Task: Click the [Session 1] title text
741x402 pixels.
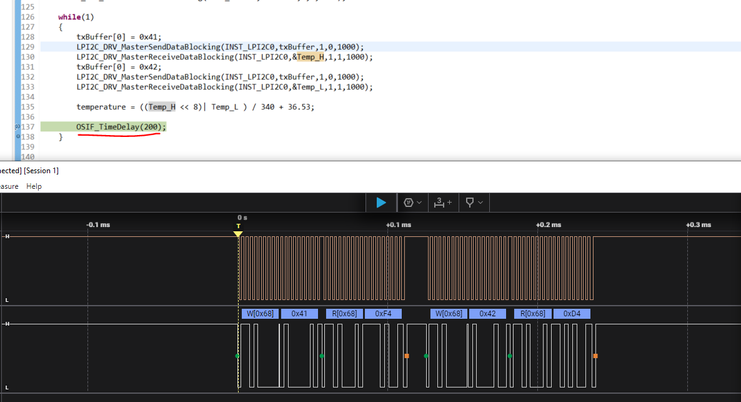Action: 41,171
